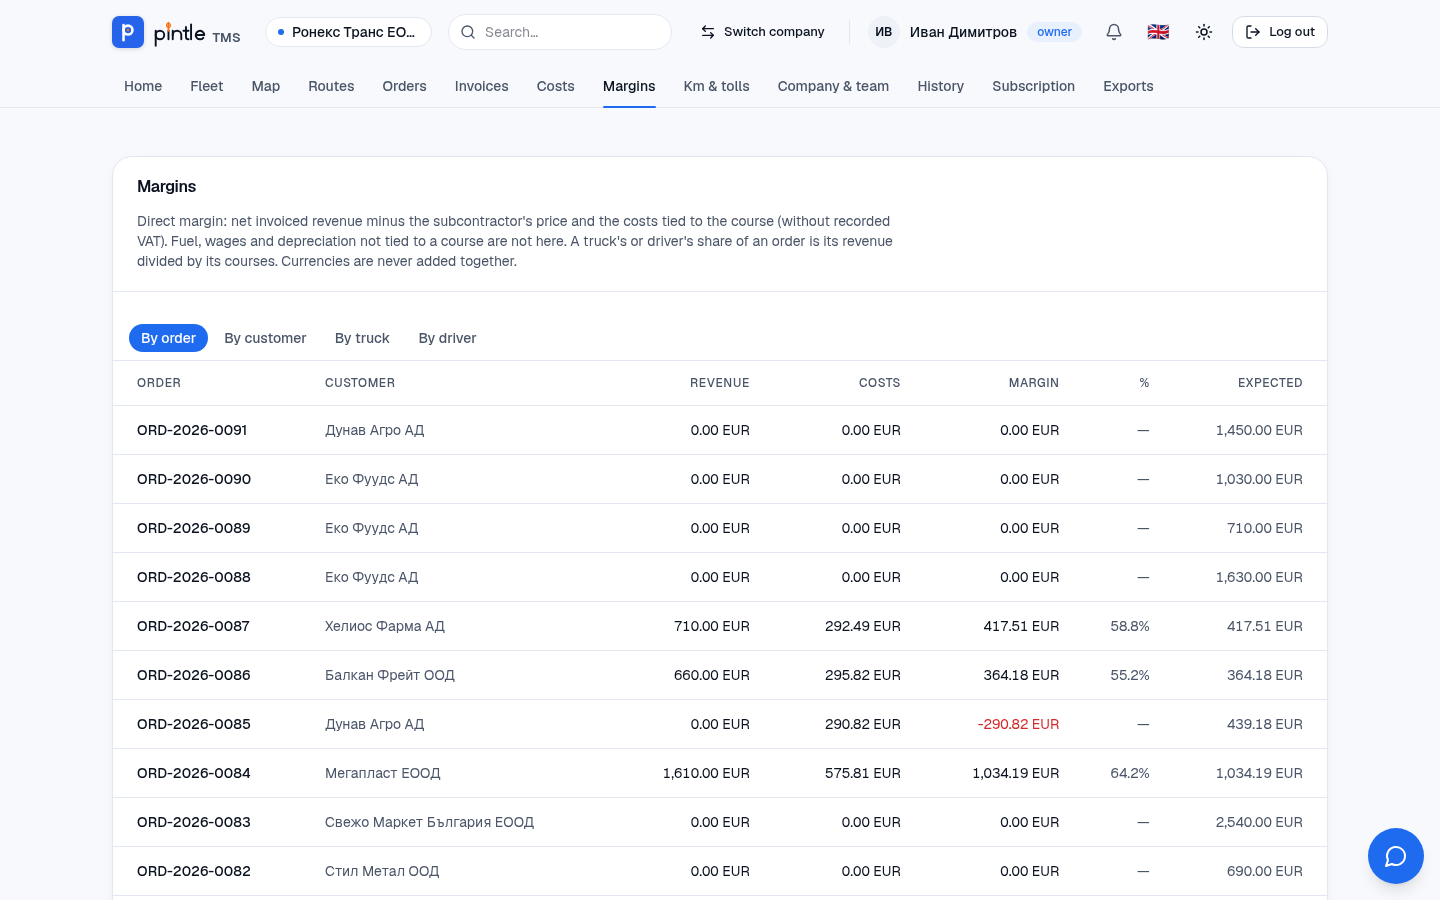Open the Ронекс Транс company selector
This screenshot has height=900, width=1440.
click(348, 32)
